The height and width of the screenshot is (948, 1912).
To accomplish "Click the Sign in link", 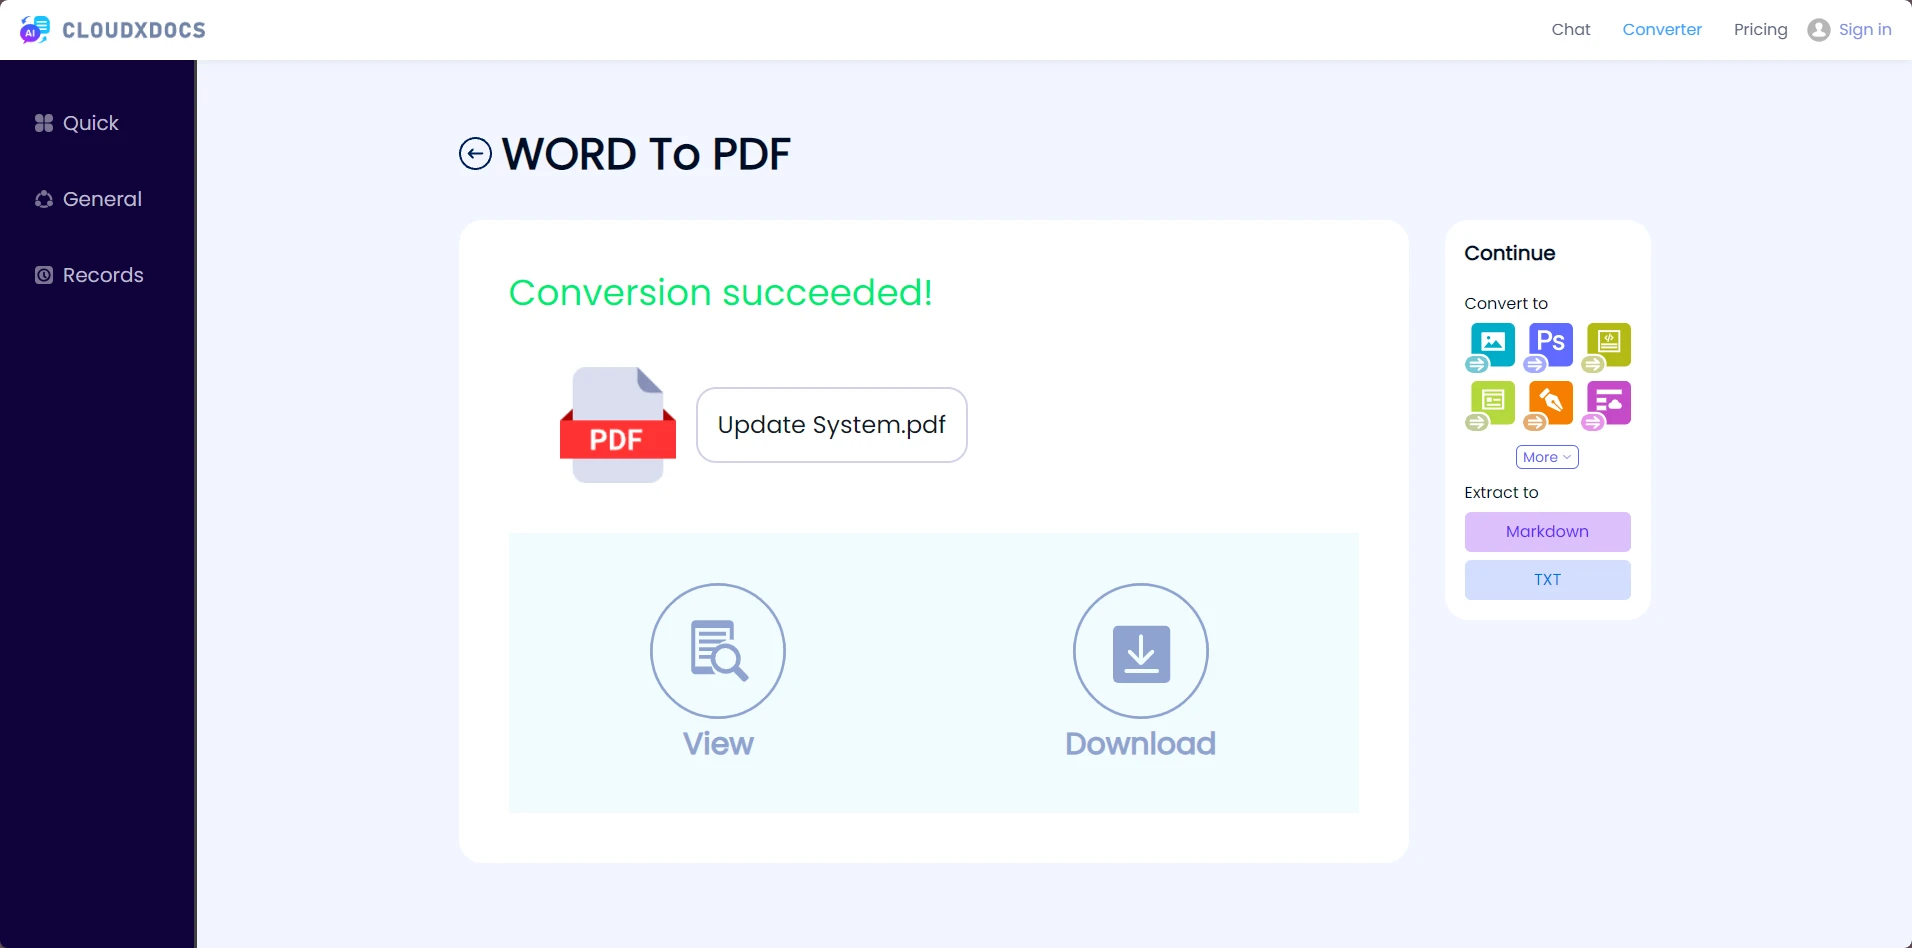I will 1865,30.
